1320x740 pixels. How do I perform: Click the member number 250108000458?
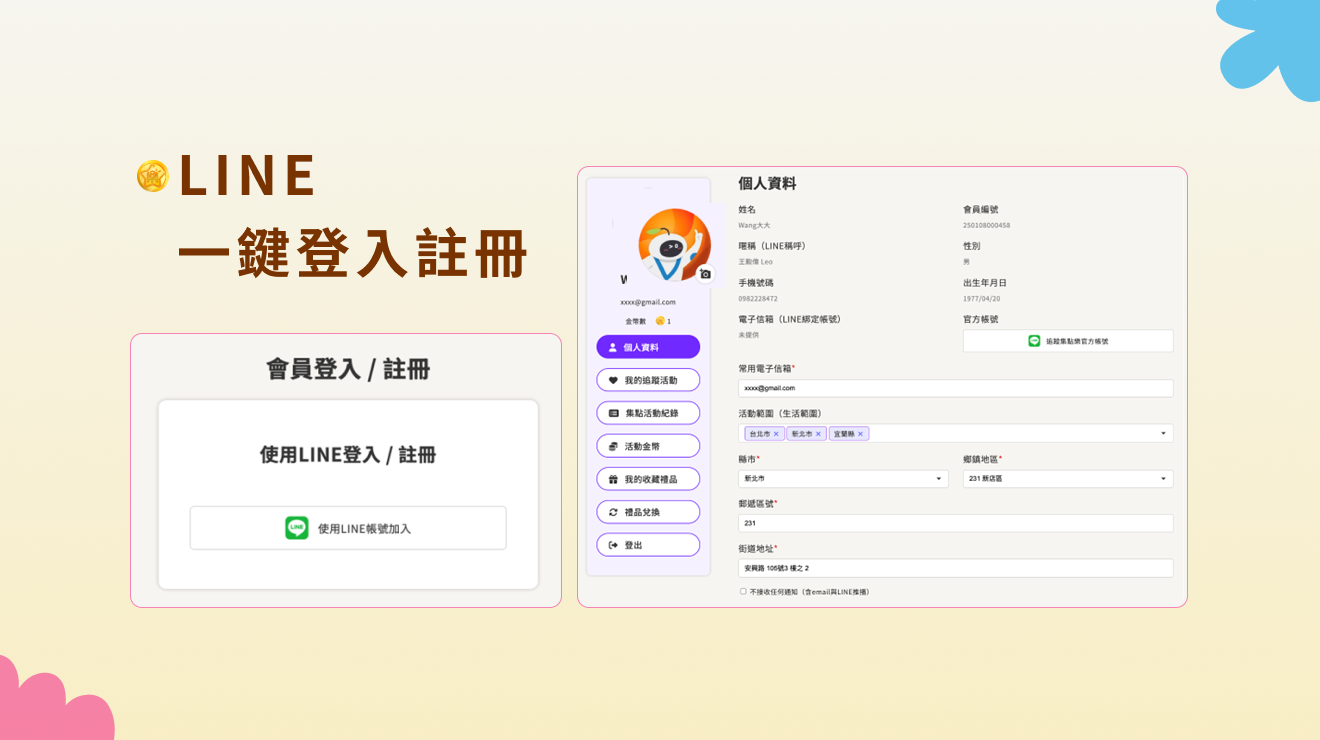click(986, 226)
